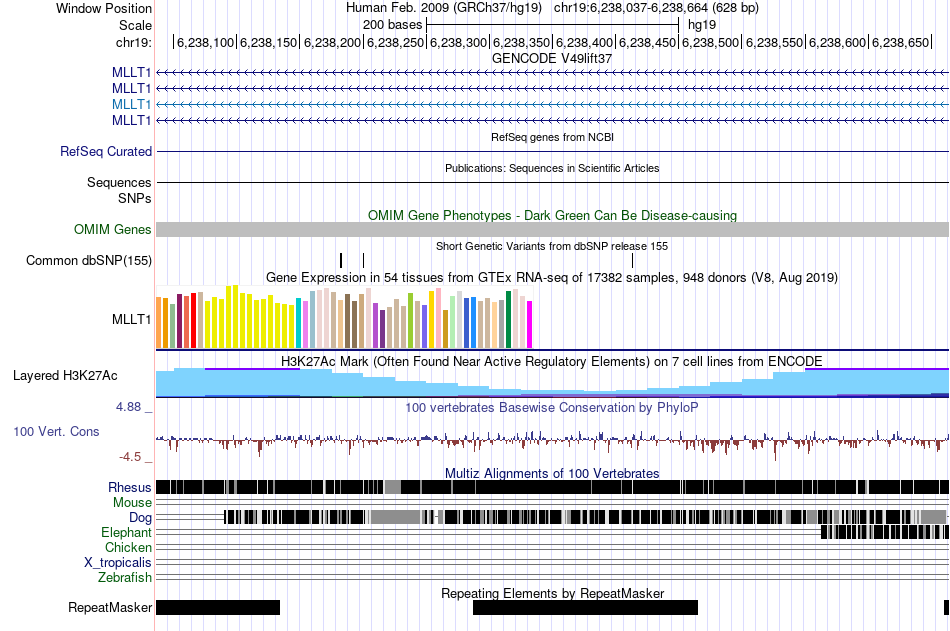The image size is (950, 631).
Task: Click the GENCODE V49lift37 track title
Action: coord(552,59)
